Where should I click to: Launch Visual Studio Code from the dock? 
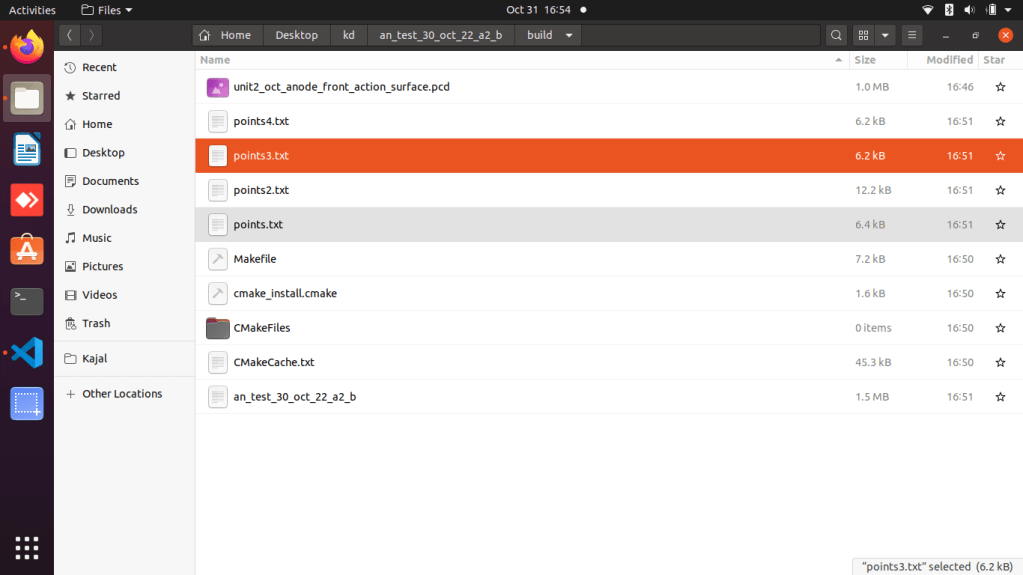(27, 352)
